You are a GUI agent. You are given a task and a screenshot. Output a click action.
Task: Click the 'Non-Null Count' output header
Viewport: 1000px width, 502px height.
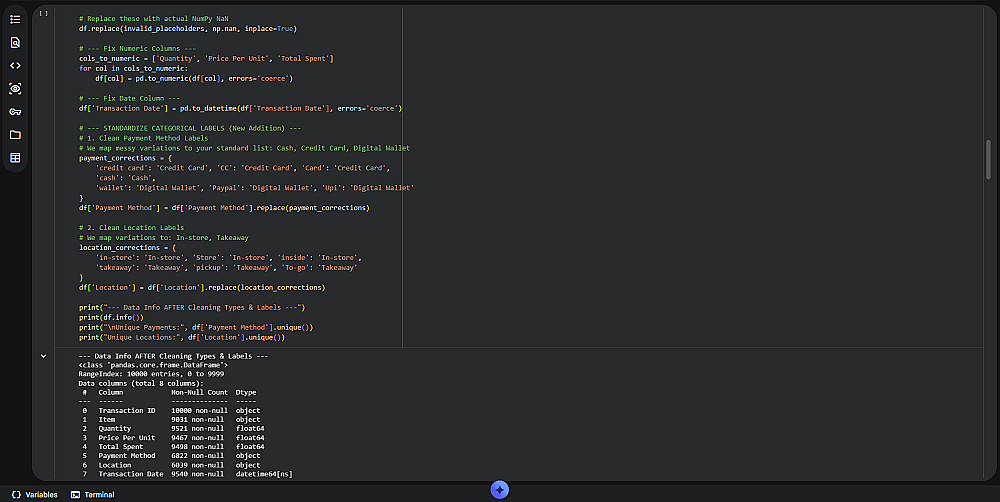[x=199, y=392]
